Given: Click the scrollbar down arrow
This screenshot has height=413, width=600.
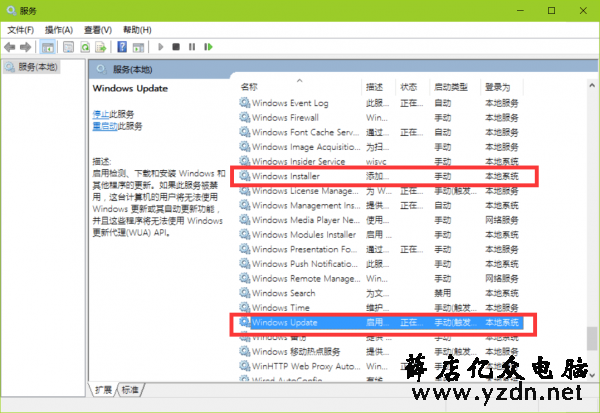Looking at the screenshot, I should [x=592, y=375].
